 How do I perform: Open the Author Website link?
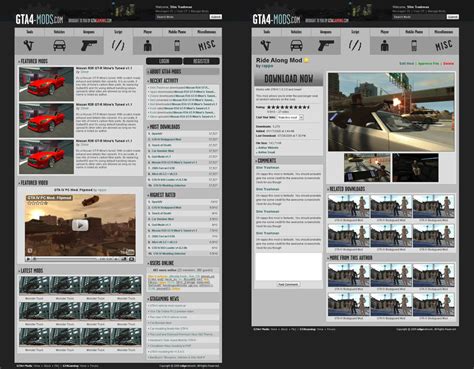(x=268, y=147)
